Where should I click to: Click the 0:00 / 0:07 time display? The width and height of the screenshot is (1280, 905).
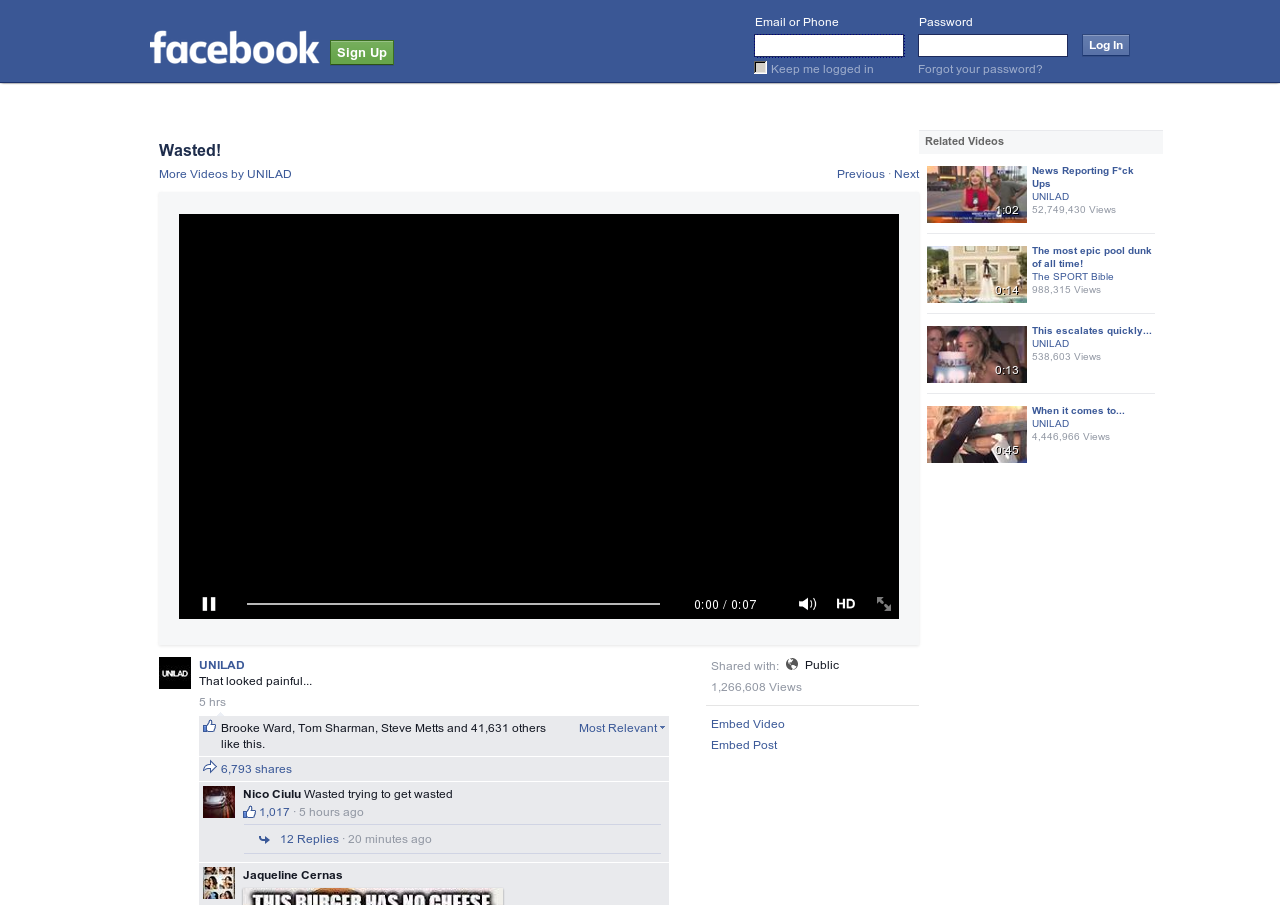(725, 605)
